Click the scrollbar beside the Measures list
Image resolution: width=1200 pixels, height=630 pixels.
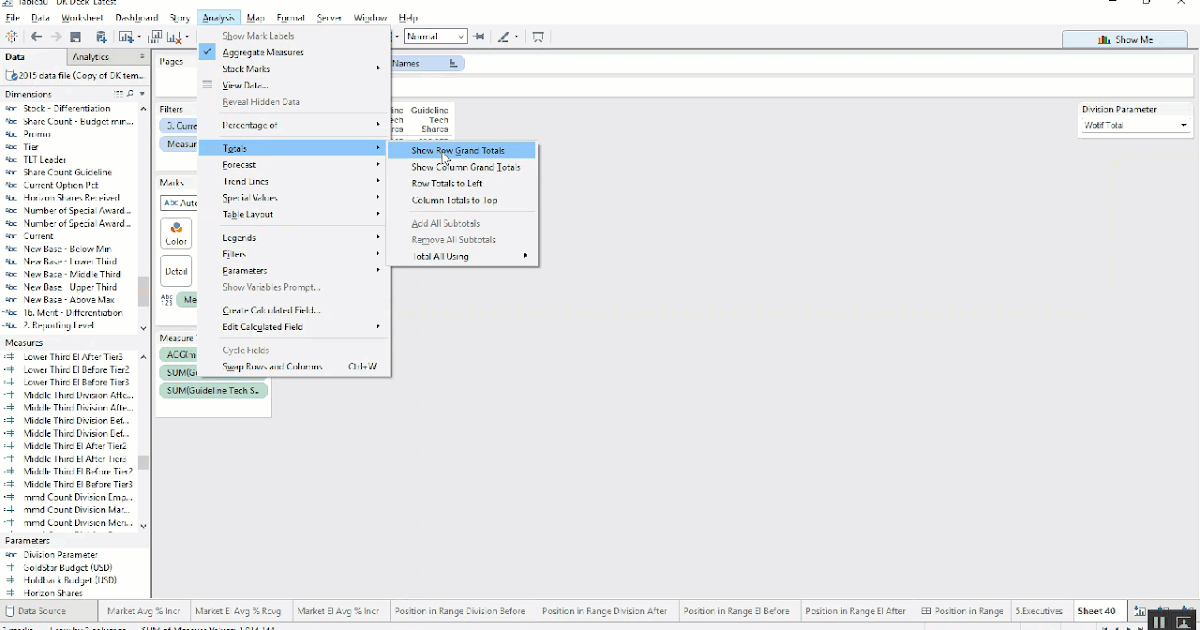(143, 440)
